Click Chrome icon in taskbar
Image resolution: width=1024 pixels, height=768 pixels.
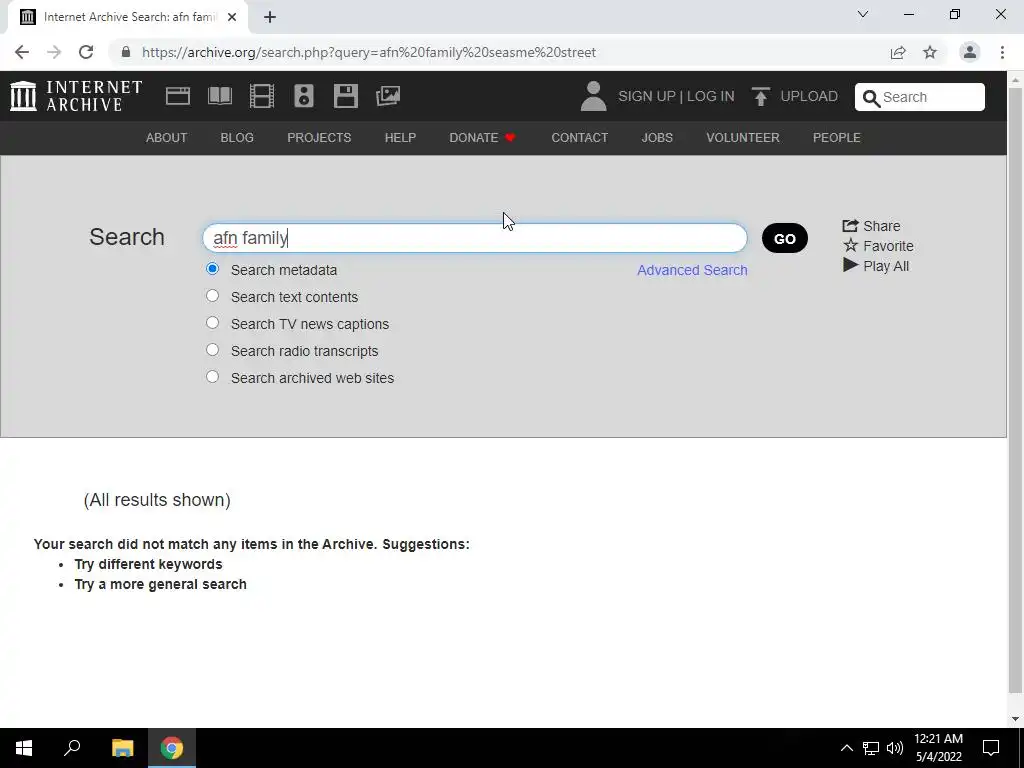pos(172,748)
